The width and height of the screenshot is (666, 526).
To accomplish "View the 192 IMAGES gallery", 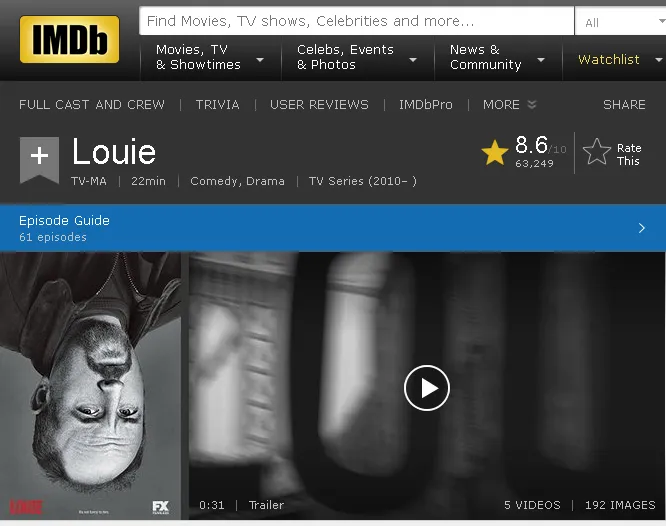I will click(620, 505).
